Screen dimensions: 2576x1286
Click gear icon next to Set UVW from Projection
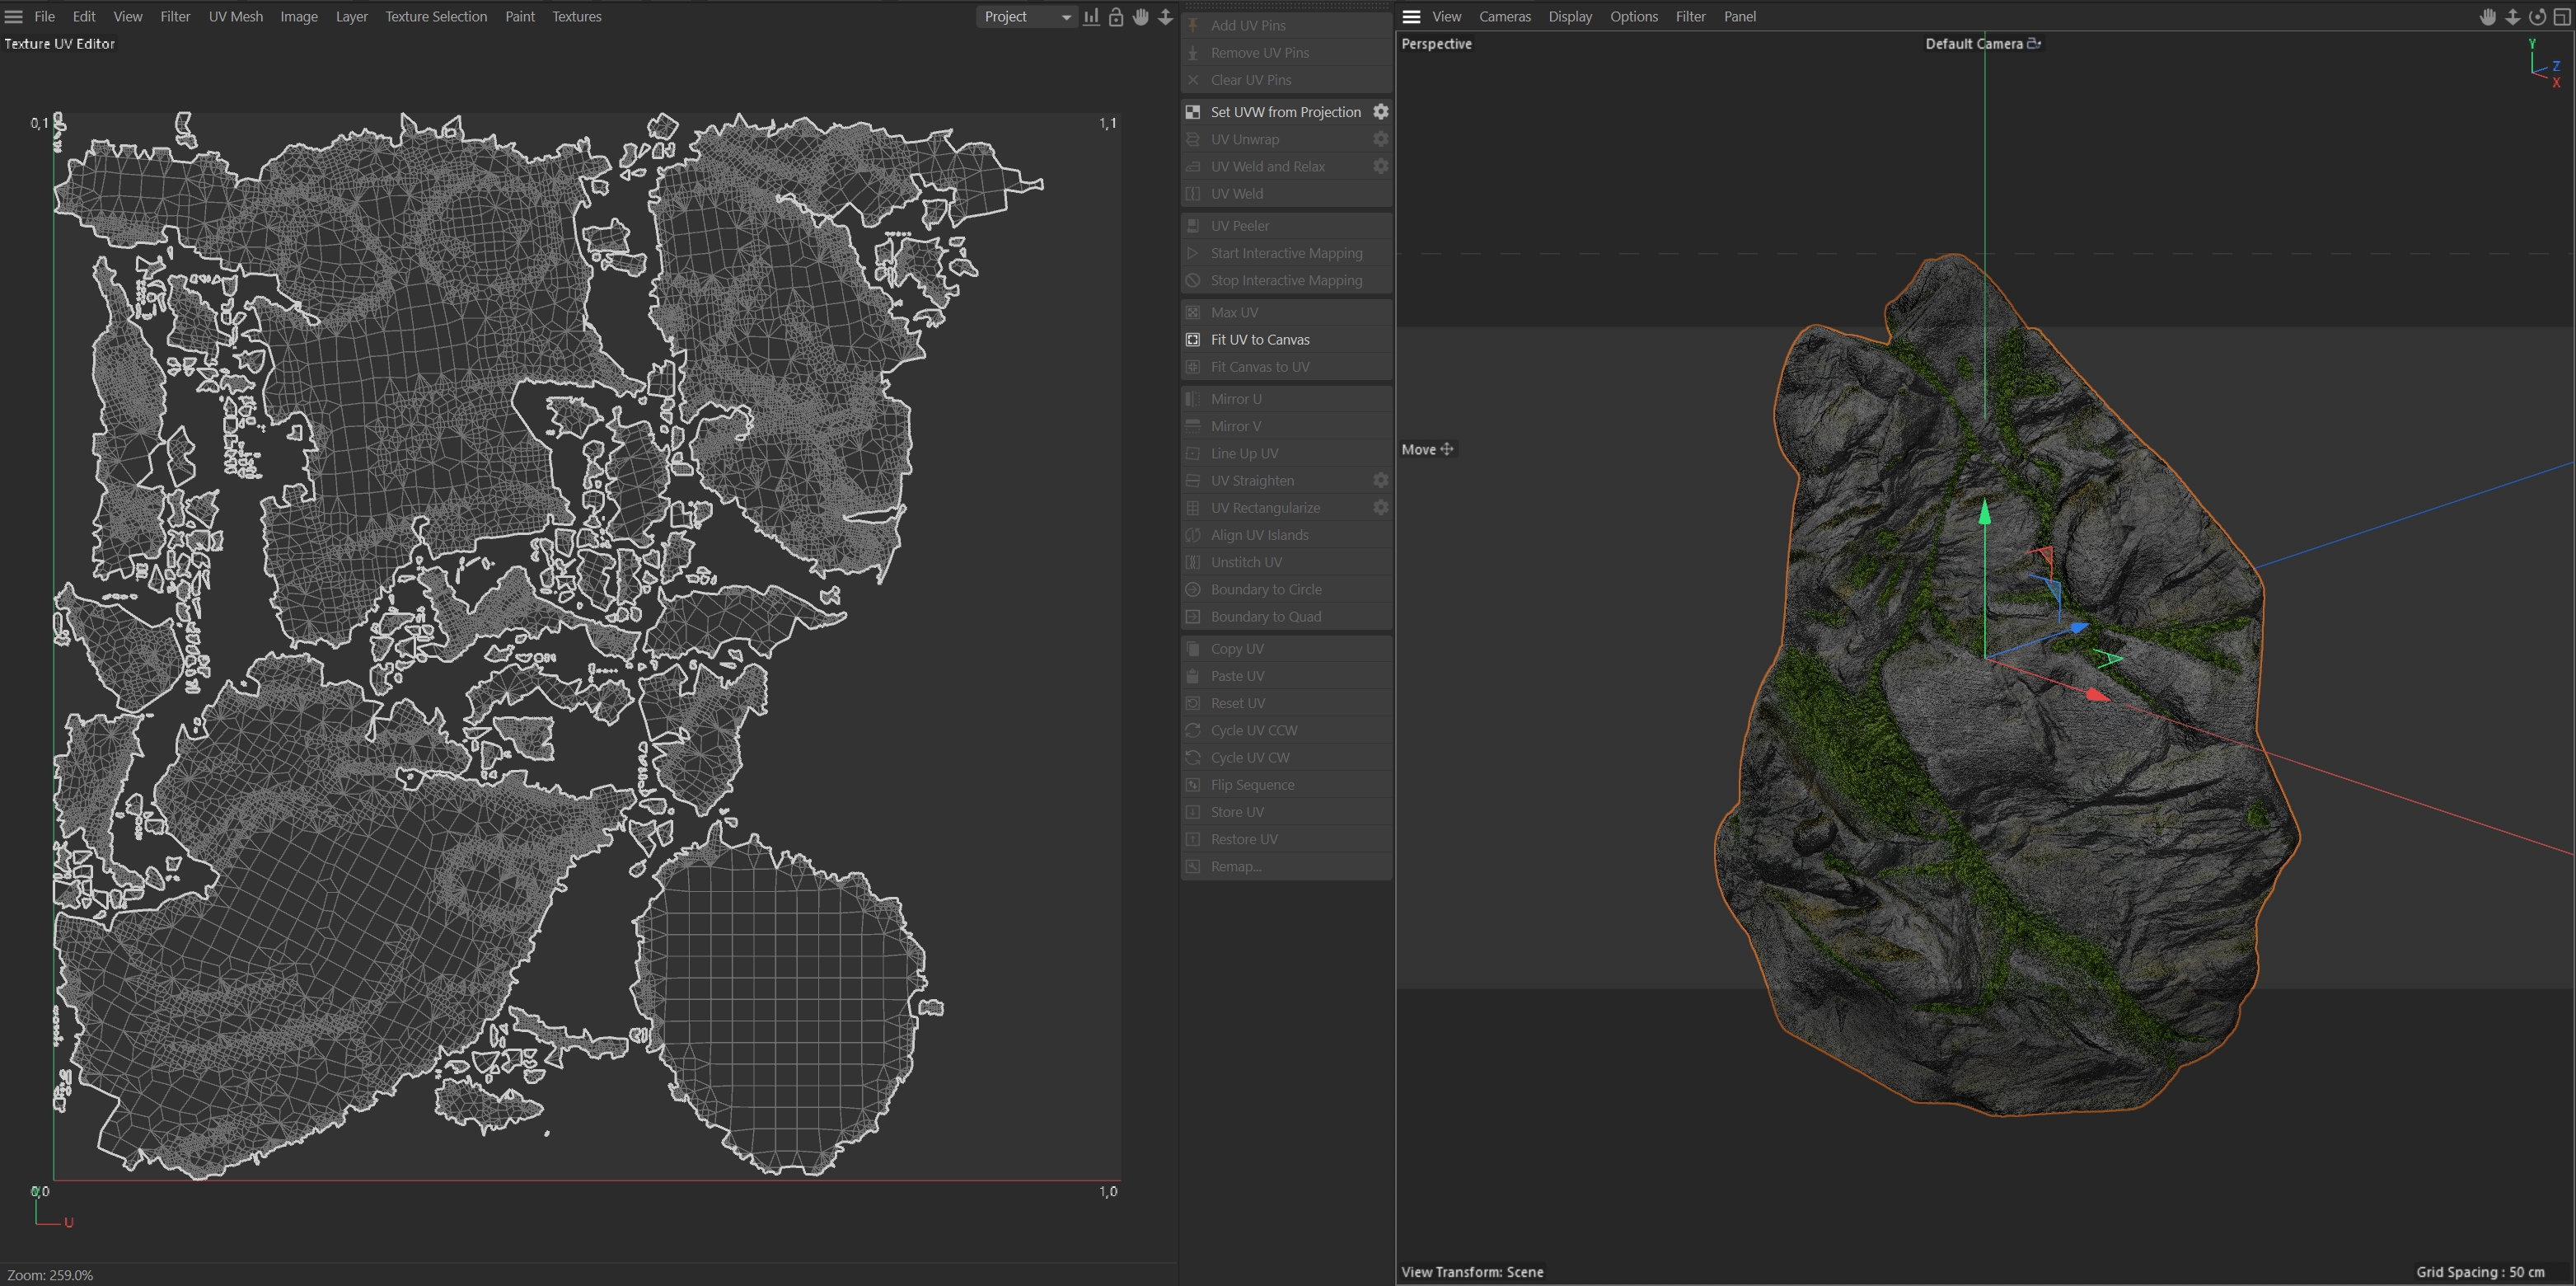(x=1380, y=112)
